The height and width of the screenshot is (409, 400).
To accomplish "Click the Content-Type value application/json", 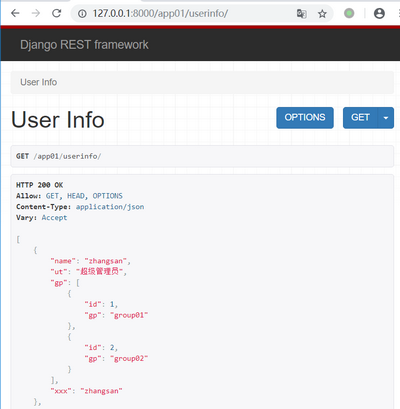I will pyautogui.click(x=110, y=207).
